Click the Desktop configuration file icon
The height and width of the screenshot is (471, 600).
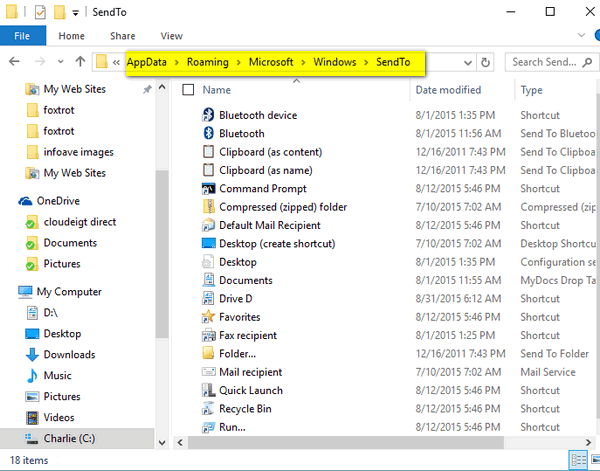pos(208,262)
